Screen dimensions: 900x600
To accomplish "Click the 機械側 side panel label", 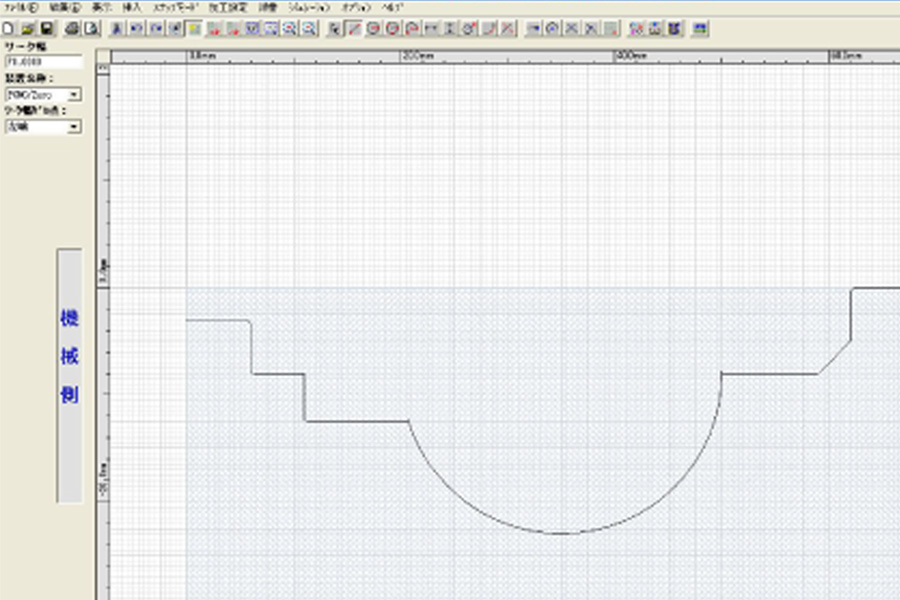I will pyautogui.click(x=72, y=375).
